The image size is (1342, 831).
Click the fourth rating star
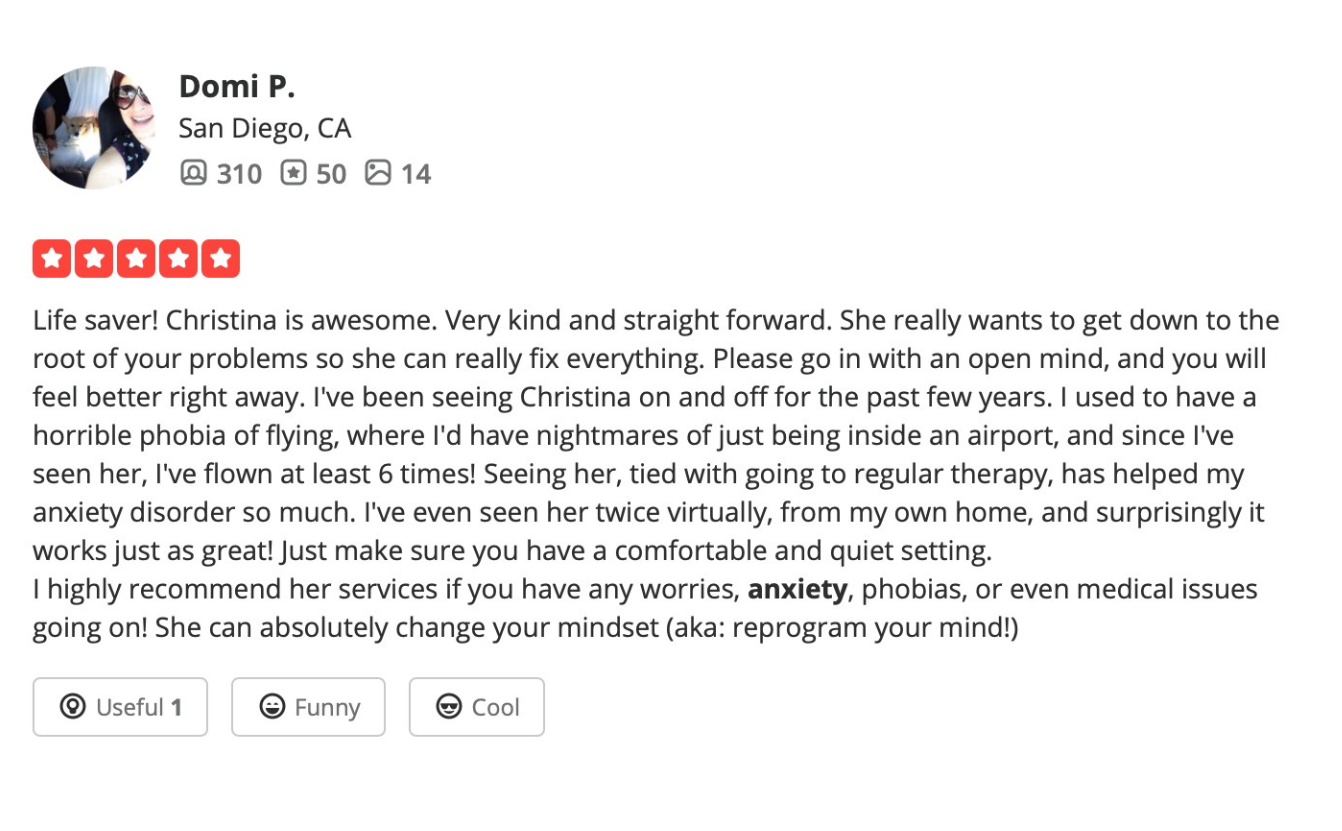(178, 257)
